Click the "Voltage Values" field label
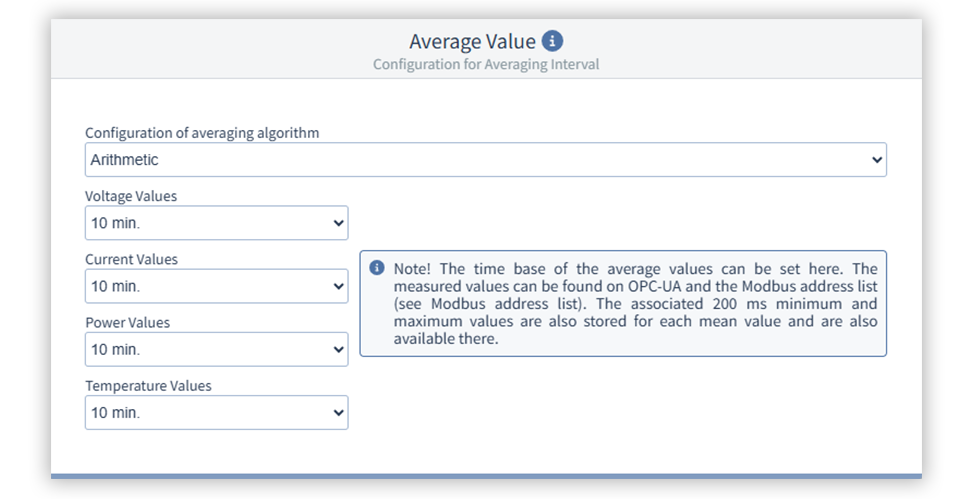972x499 pixels. pyautogui.click(x=131, y=197)
